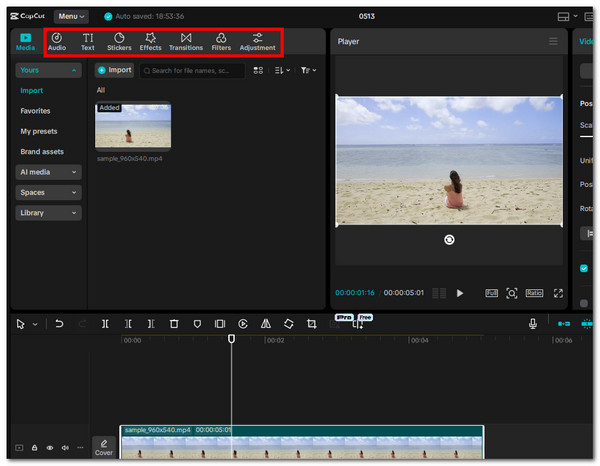
Task: Expand the Library section
Action: tap(48, 213)
